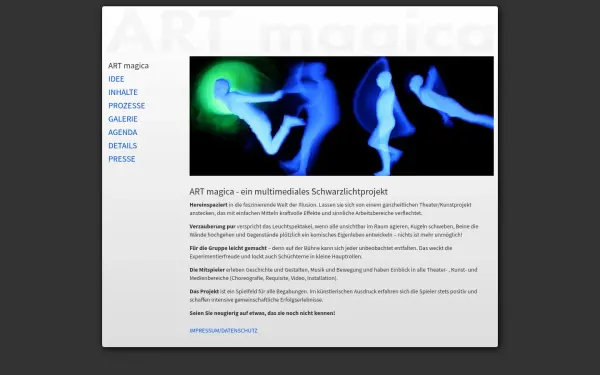Image resolution: width=600 pixels, height=375 pixels.
Task: Click the heading 'ART magica - ein multimediales Schwarzlichtprojekt'
Action: 289,191
